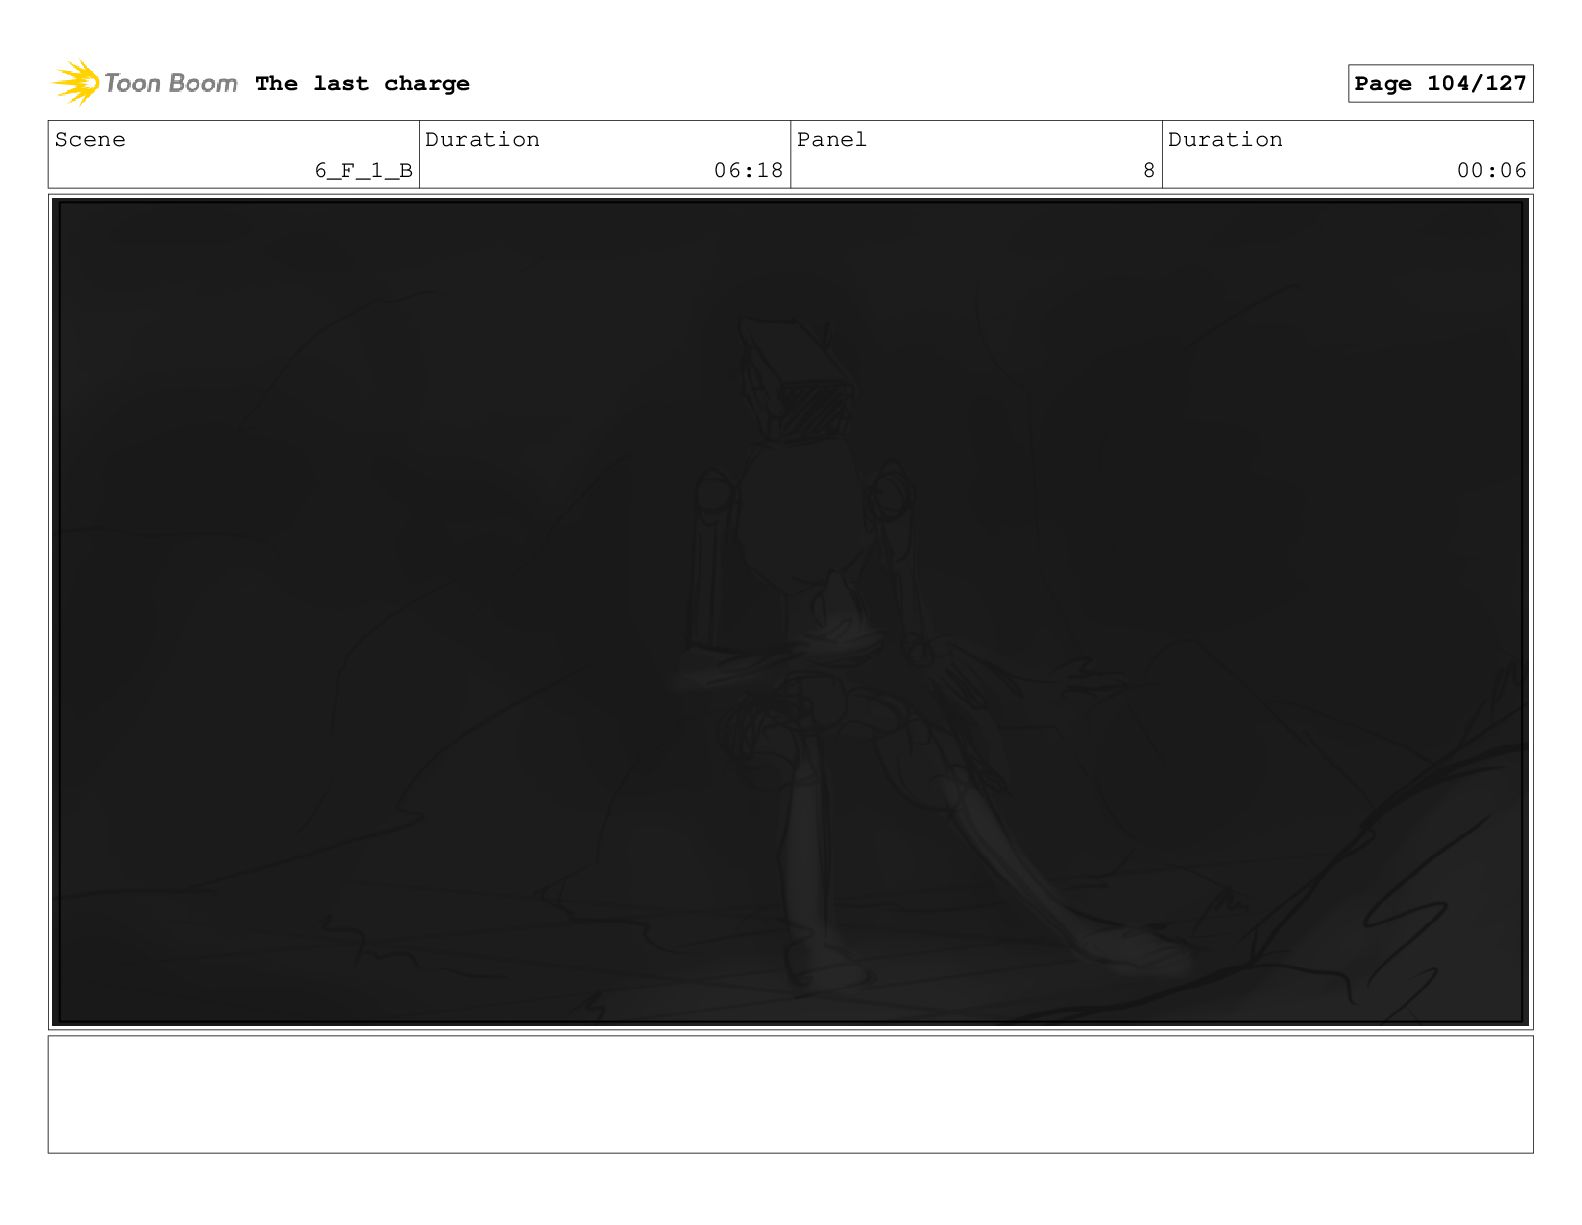Click the 'Duration' label beside Panel
Viewport: 1582px width, 1225px height.
point(1225,140)
